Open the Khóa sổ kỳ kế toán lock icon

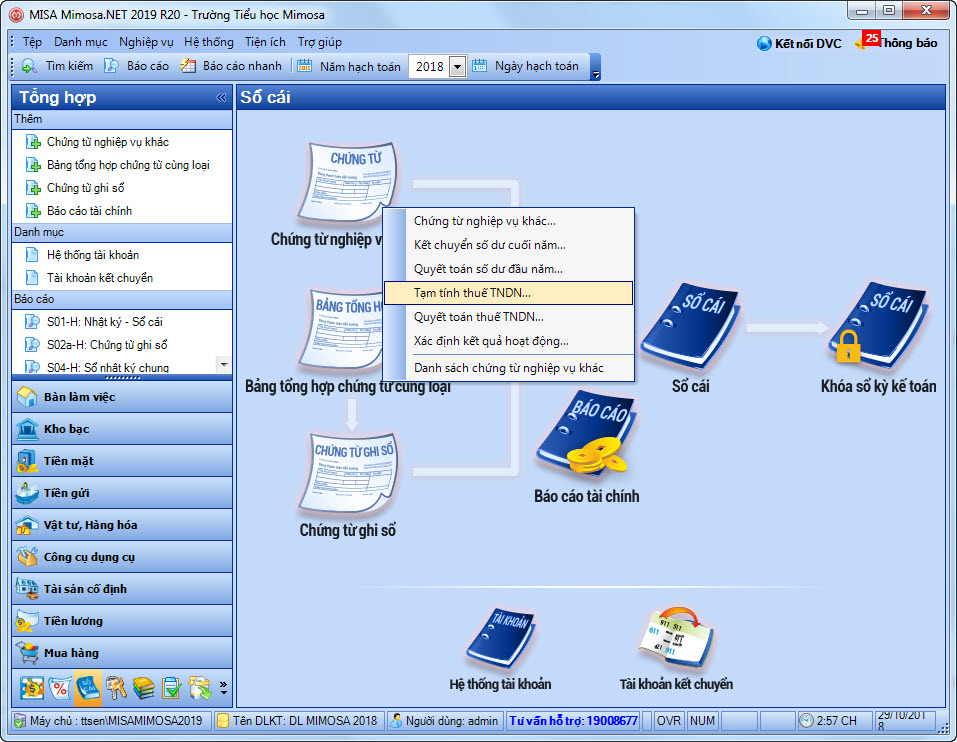[x=878, y=327]
